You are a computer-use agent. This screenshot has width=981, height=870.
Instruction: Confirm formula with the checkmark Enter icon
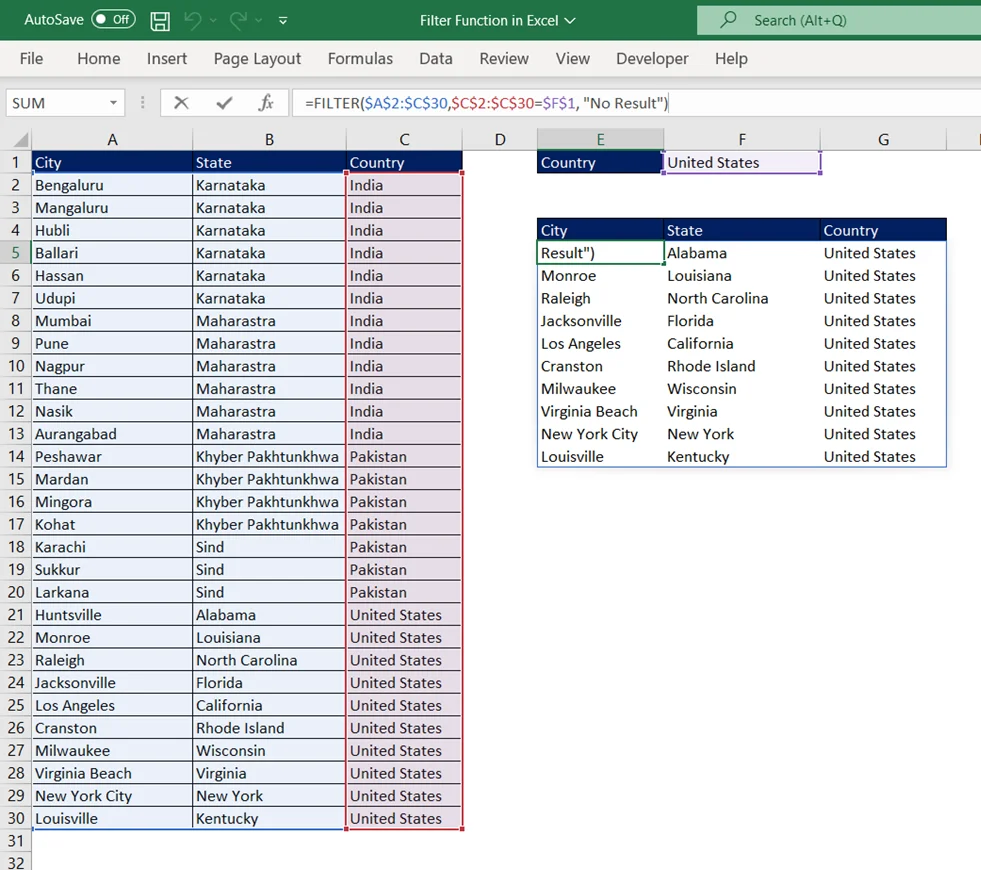224,103
